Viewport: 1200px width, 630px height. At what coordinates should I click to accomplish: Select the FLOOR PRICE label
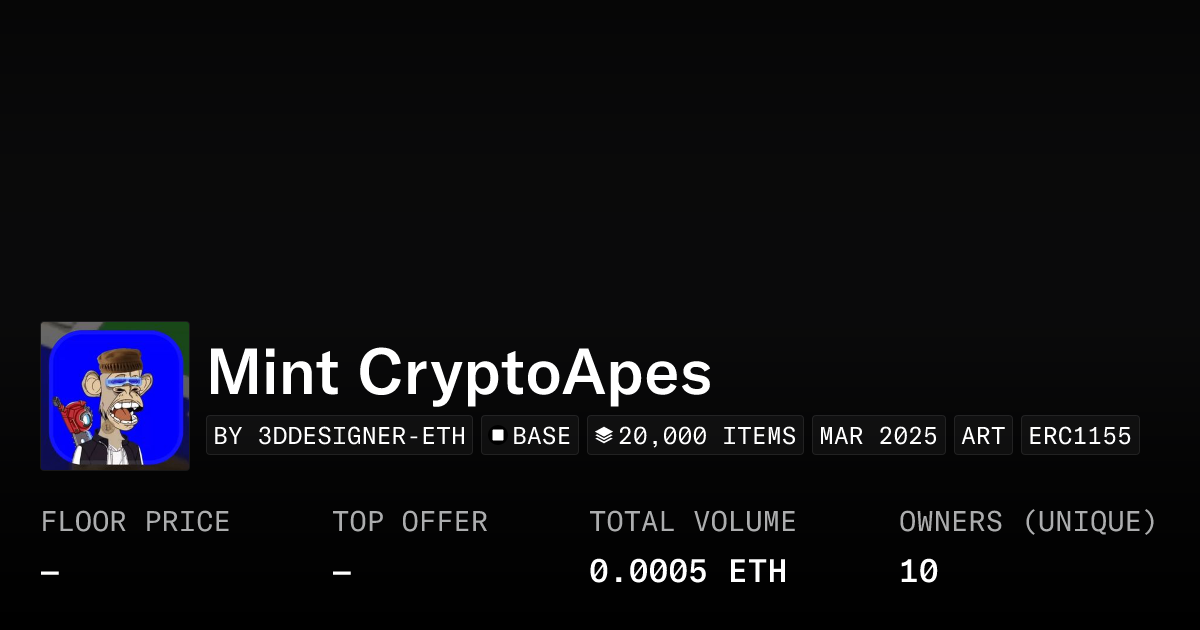135,522
